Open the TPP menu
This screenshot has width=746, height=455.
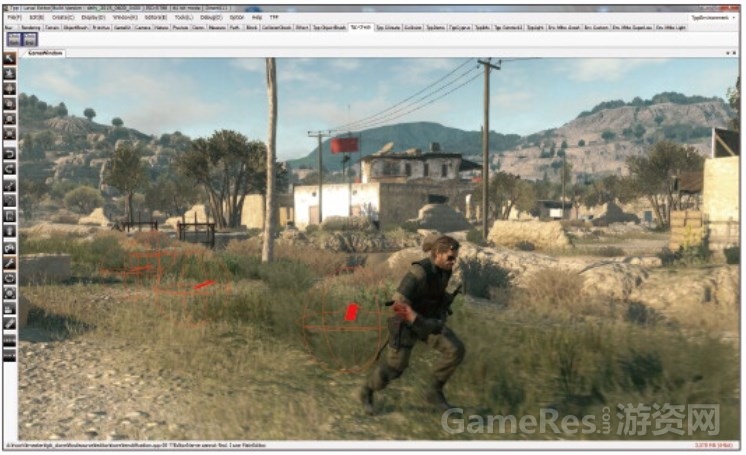click(274, 17)
